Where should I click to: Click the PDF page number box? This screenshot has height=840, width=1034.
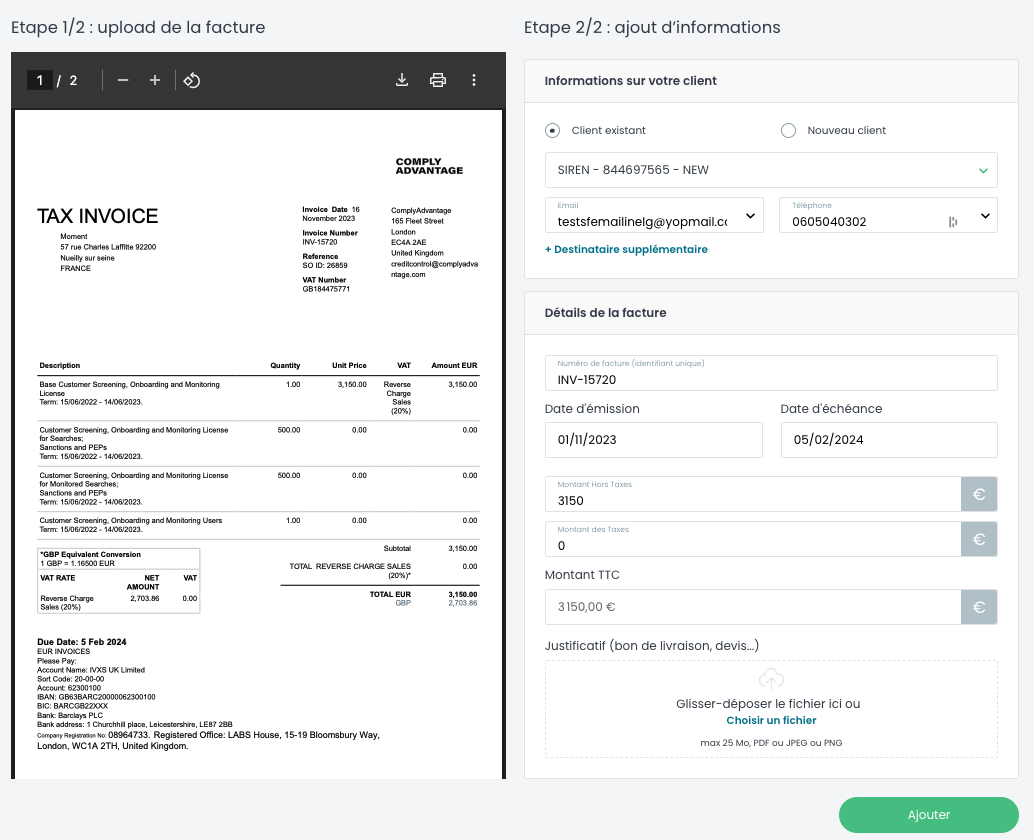(40, 80)
